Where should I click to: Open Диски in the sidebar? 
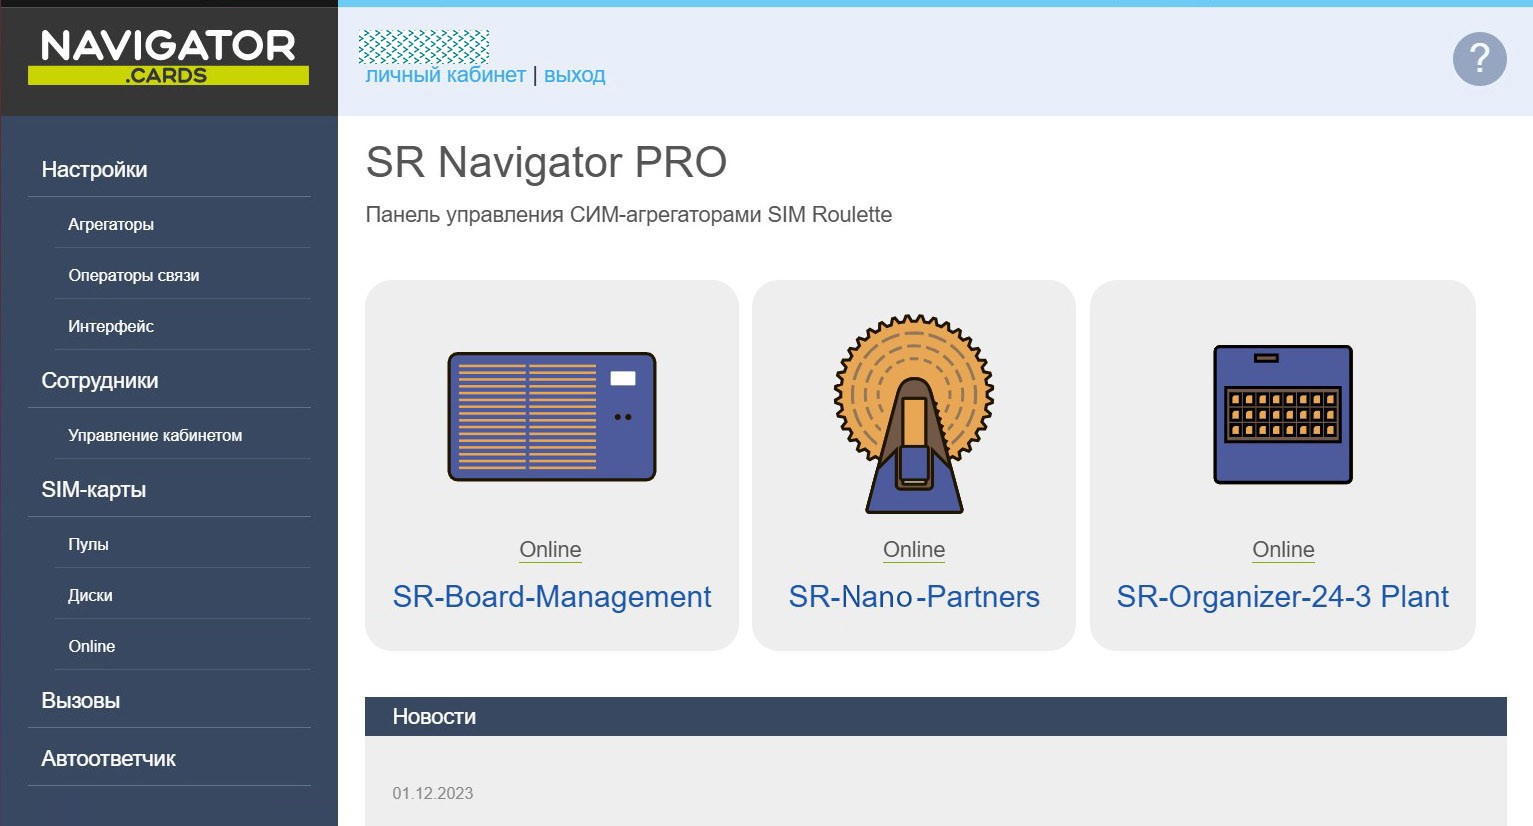[90, 595]
